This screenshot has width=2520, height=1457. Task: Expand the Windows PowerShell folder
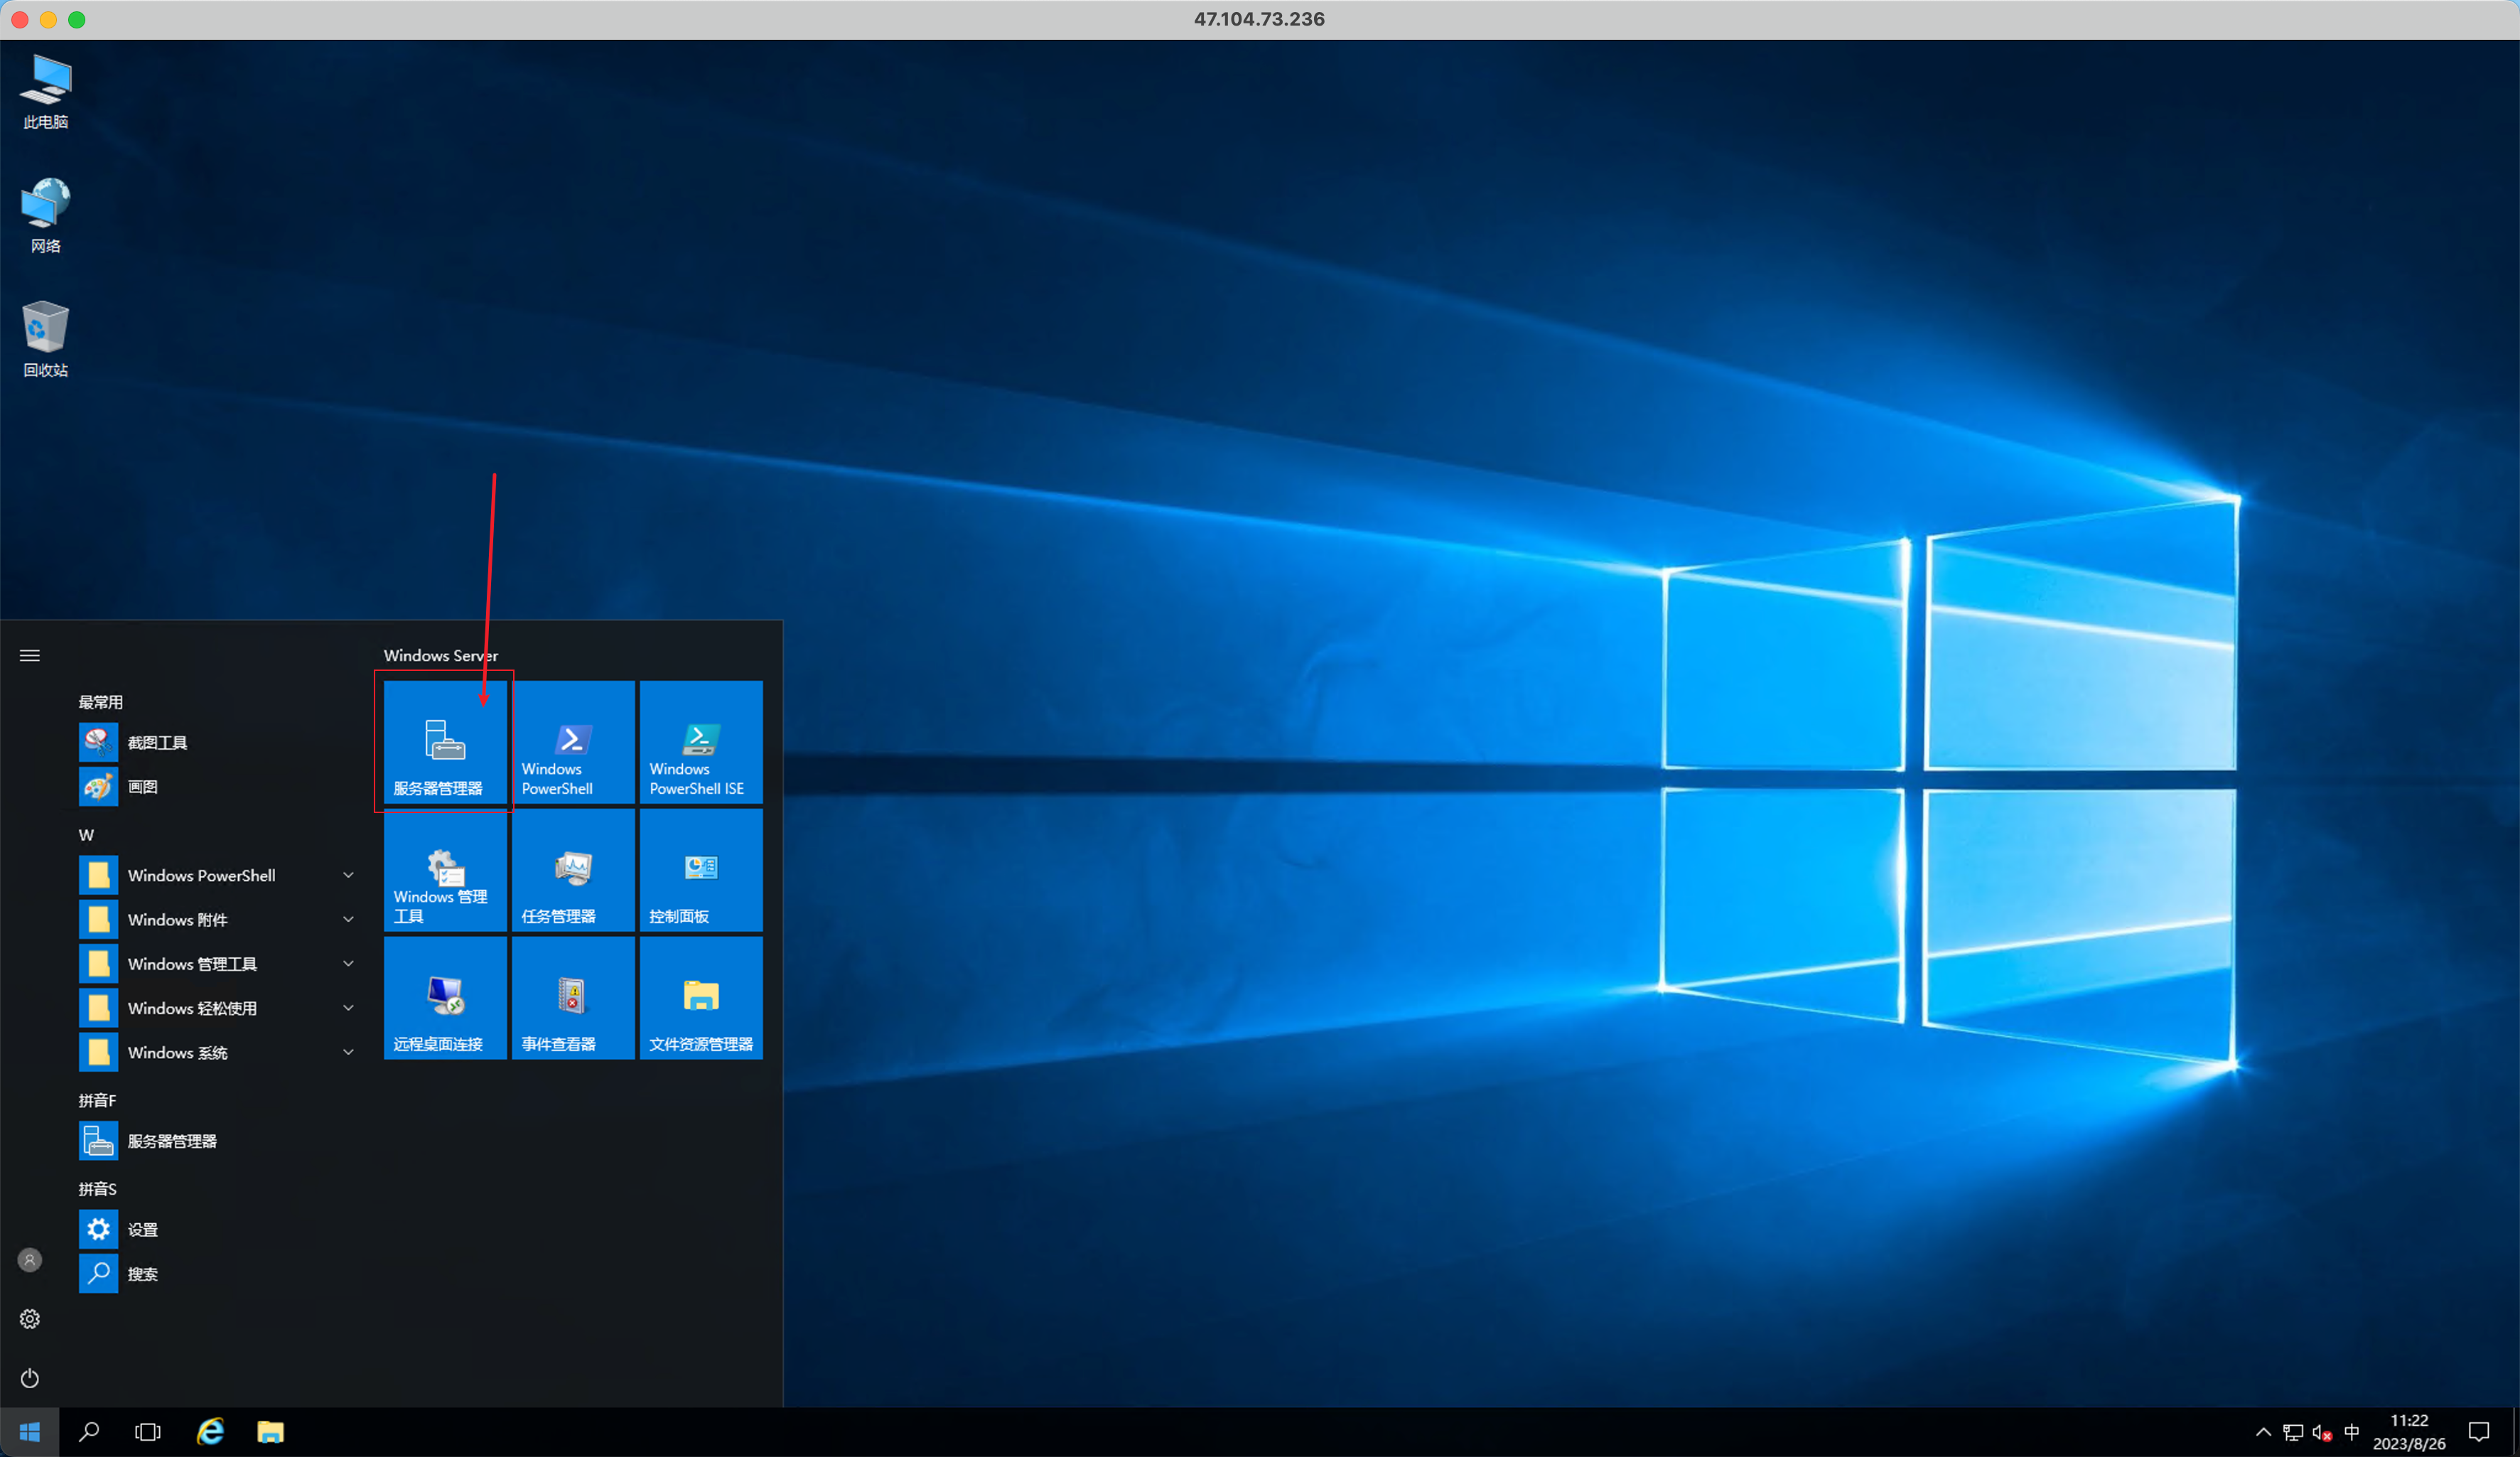pos(218,876)
